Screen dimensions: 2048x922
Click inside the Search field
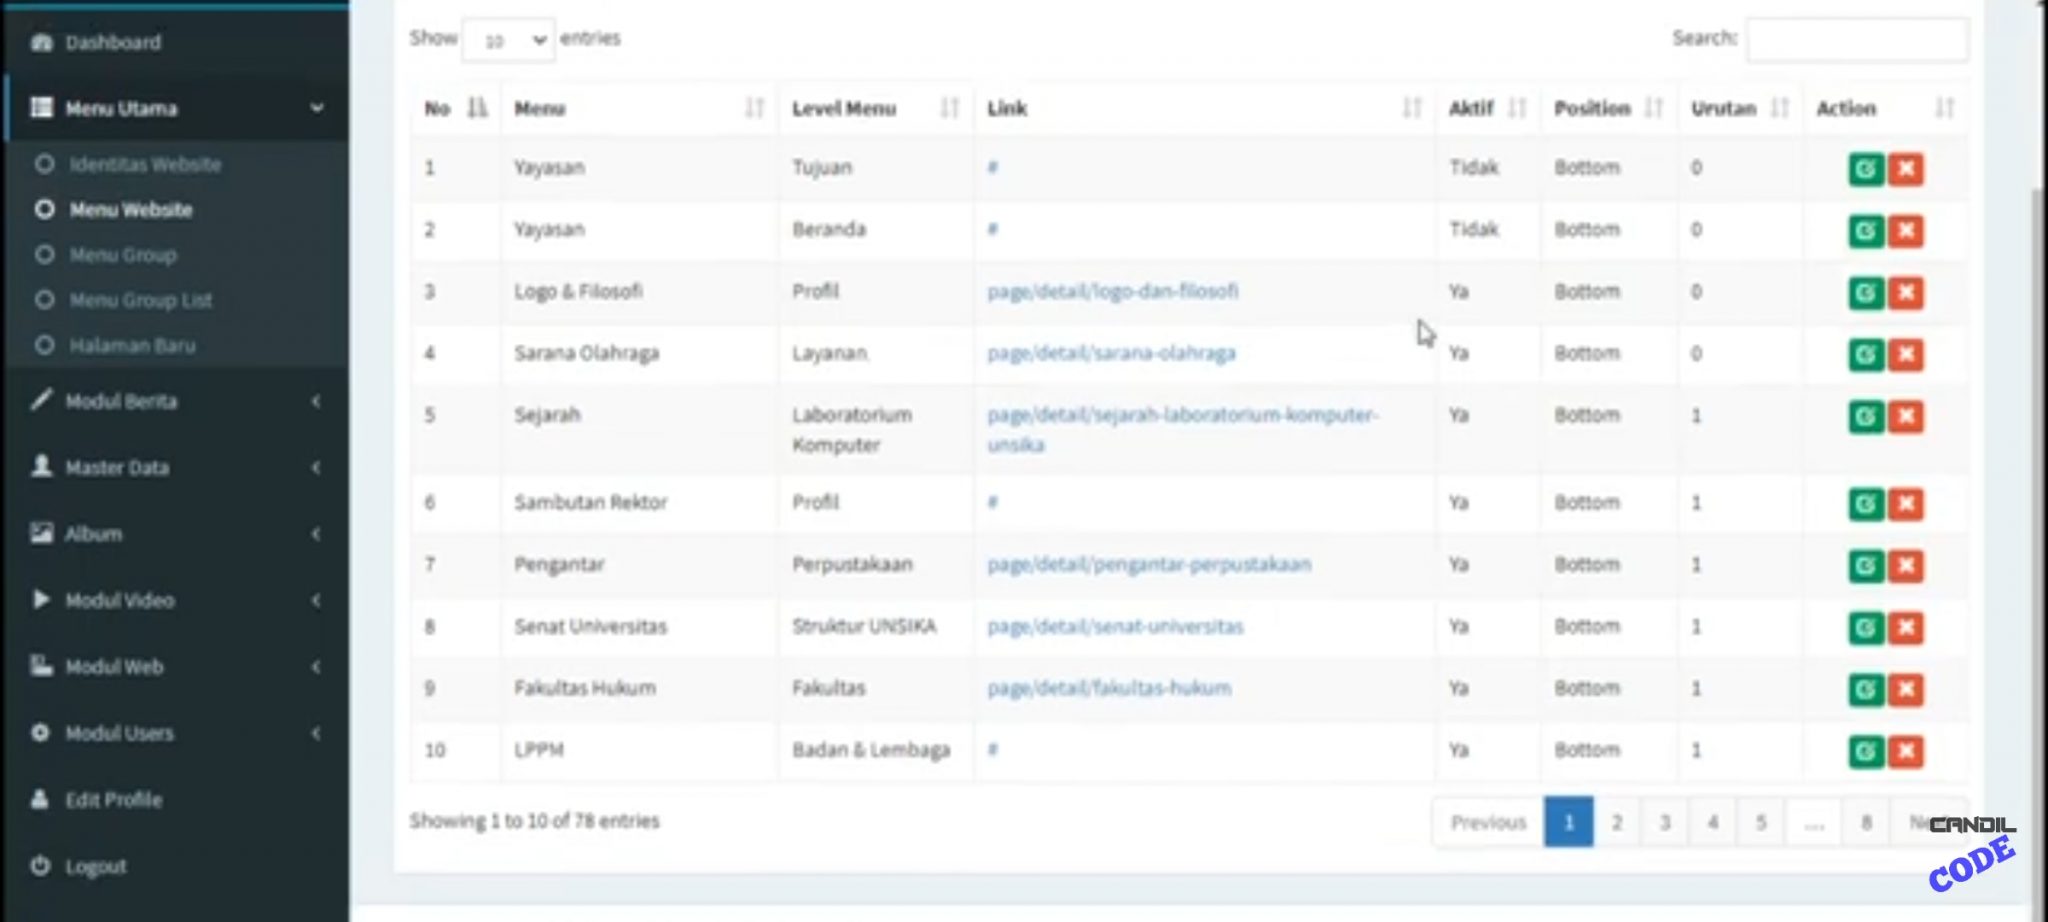tap(1856, 40)
